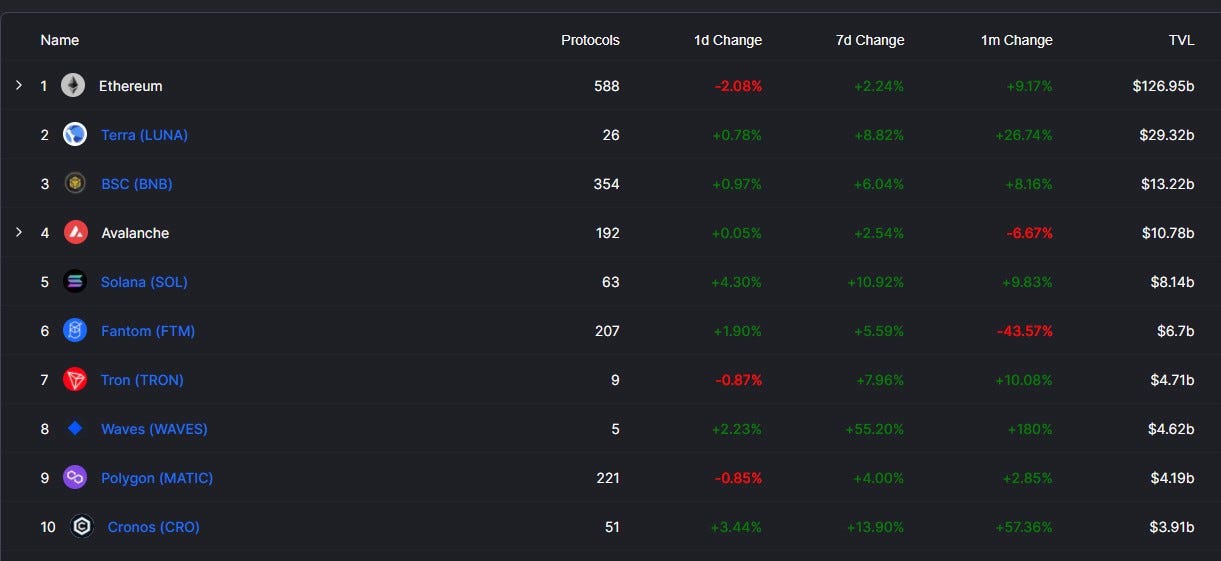Sort by 1m Change column header
The image size is (1221, 561).
coord(1016,40)
